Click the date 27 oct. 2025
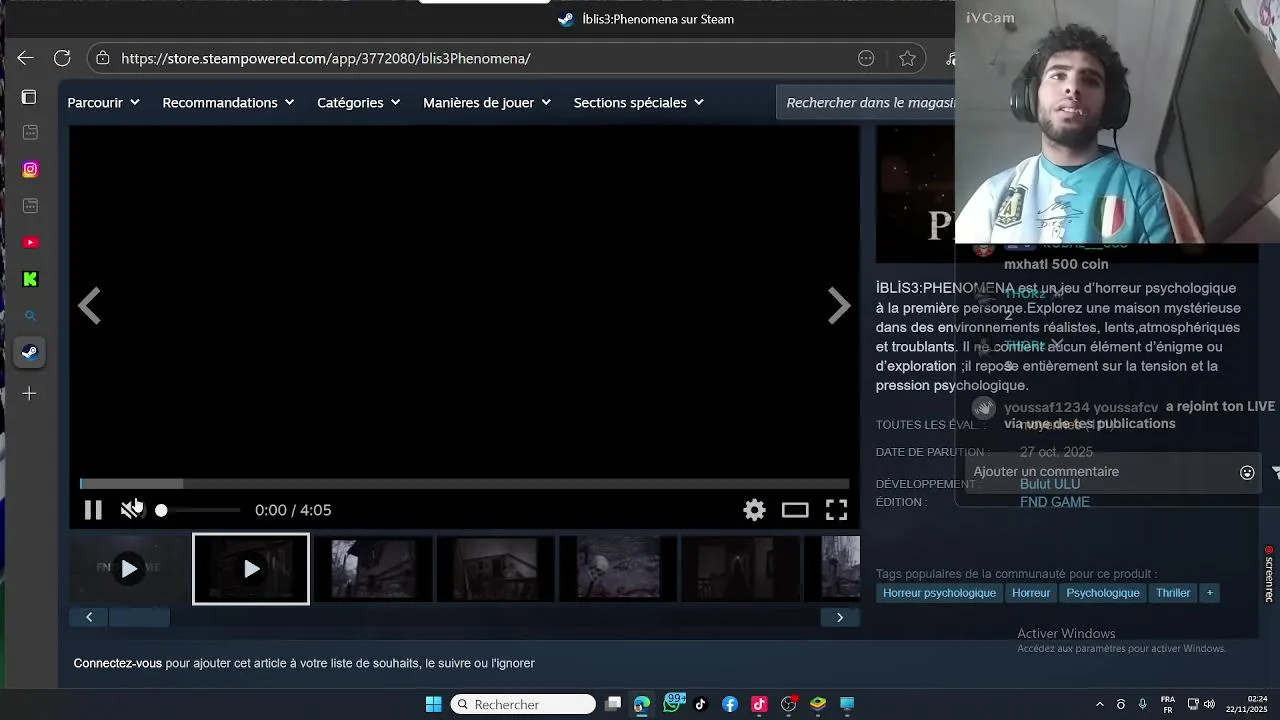Image resolution: width=1280 pixels, height=720 pixels. point(1056,452)
